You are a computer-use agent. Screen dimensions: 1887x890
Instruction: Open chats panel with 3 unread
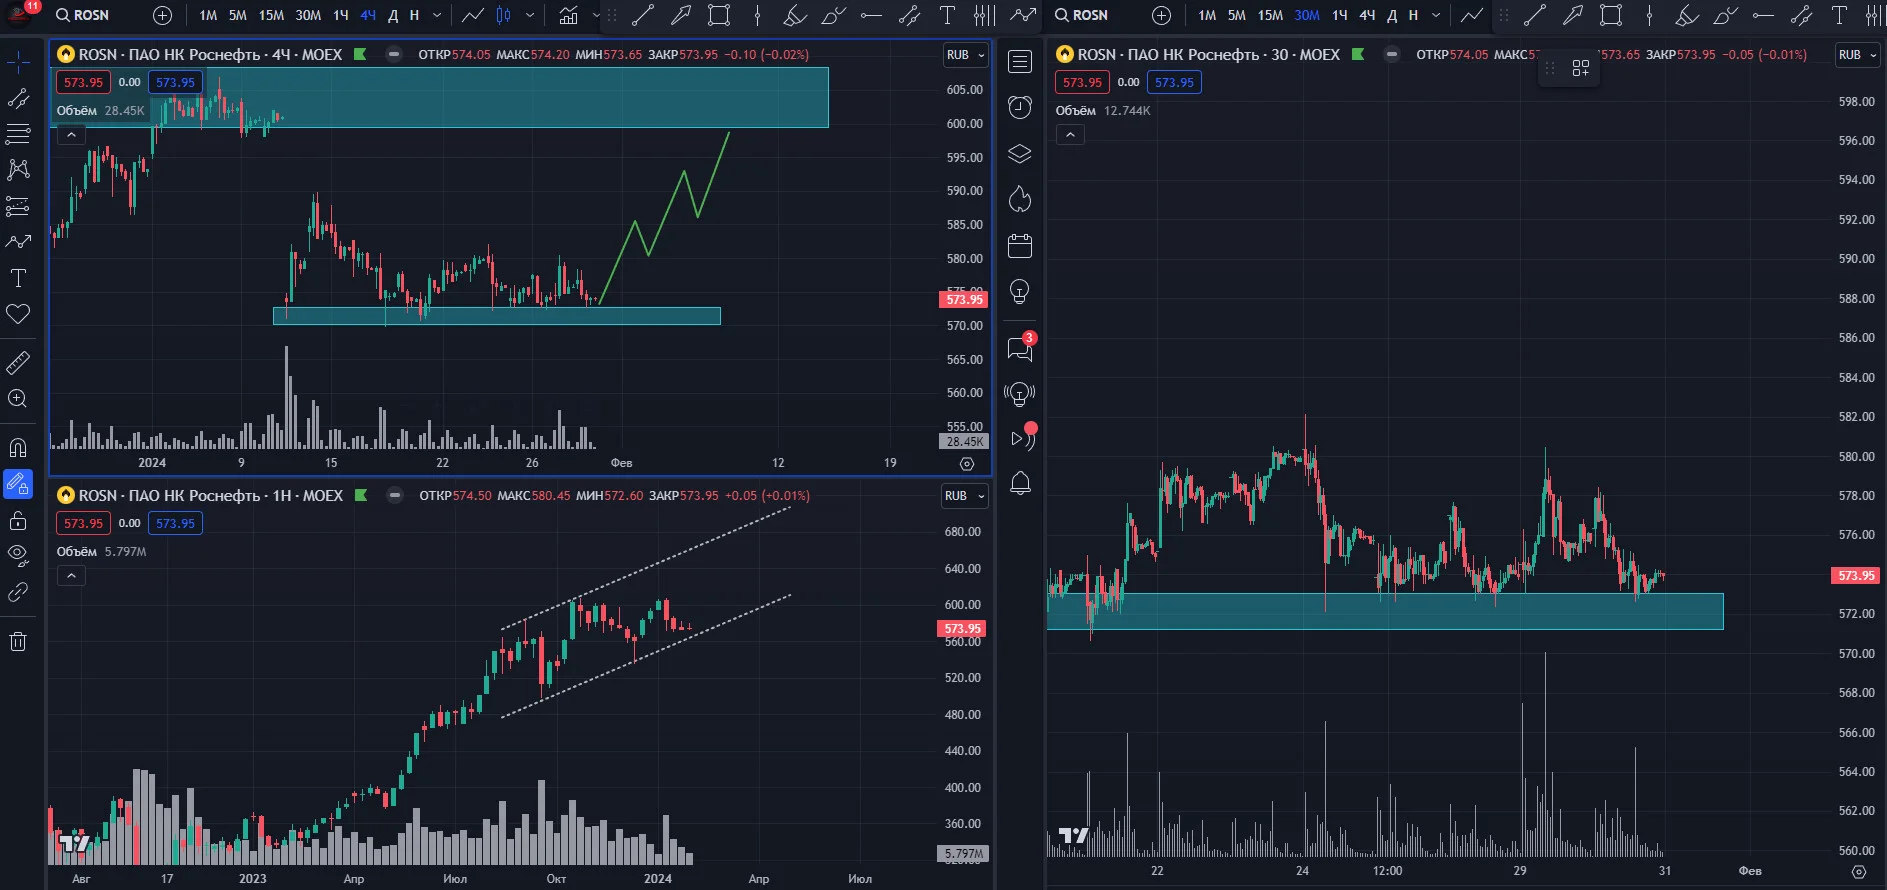(x=1020, y=348)
